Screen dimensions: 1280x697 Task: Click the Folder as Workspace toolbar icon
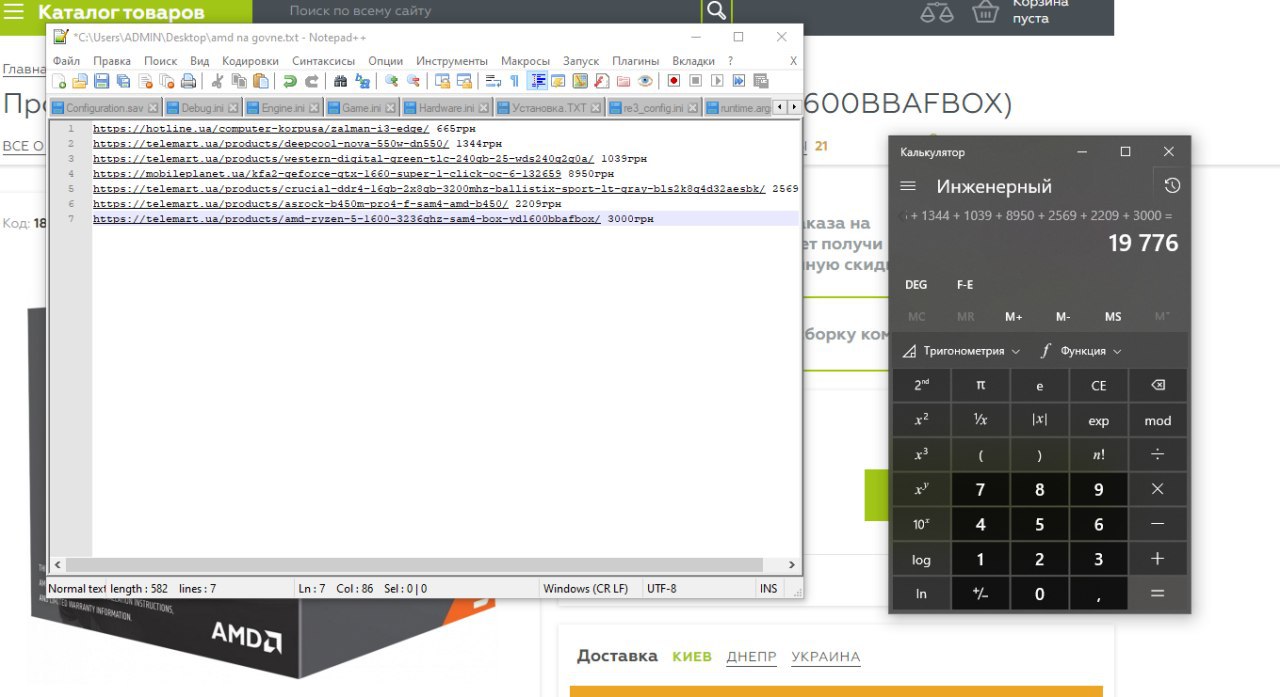tap(623, 81)
